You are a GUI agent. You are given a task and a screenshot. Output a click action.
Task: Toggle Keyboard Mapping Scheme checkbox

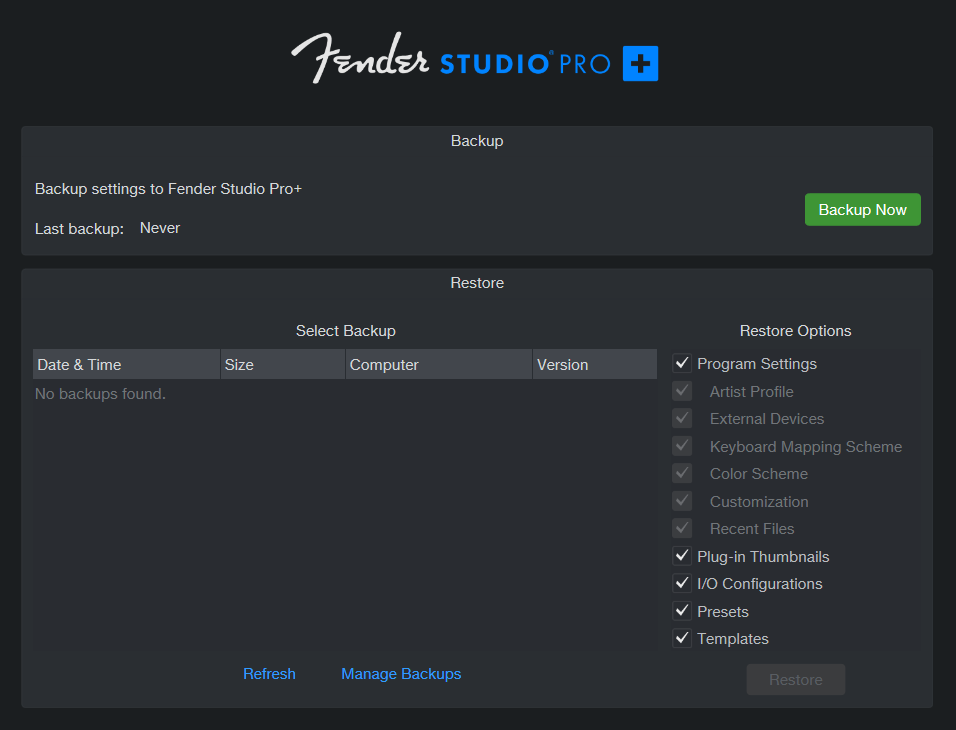coord(682,446)
